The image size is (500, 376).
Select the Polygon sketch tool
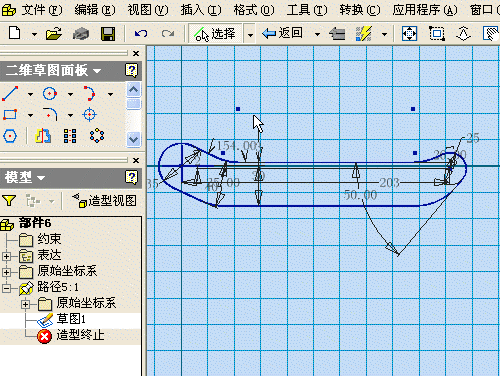tap(10, 136)
